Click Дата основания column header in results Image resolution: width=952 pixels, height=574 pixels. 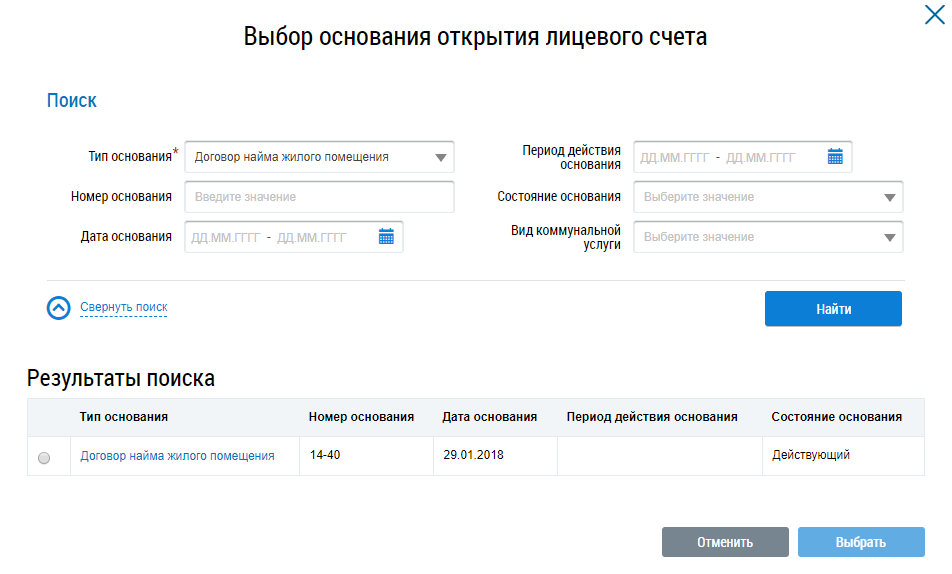(x=489, y=417)
